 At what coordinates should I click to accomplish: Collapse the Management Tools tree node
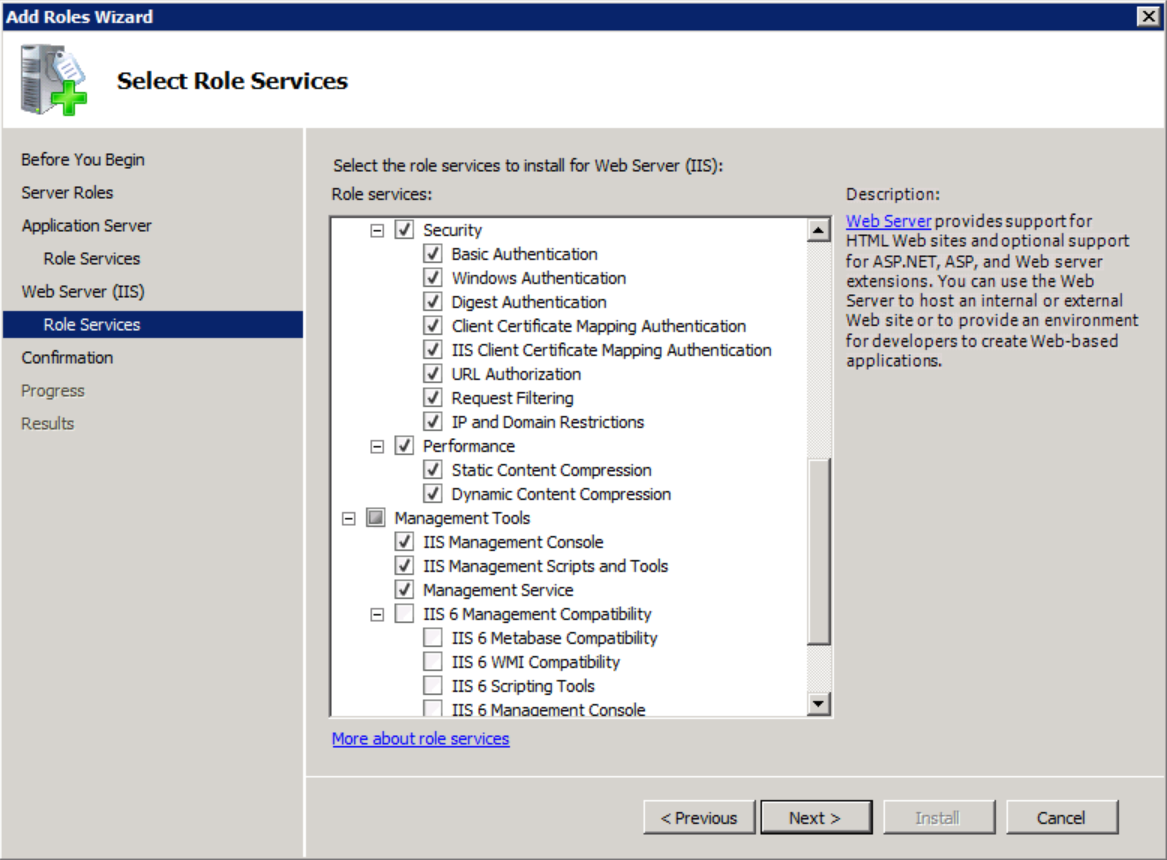[x=348, y=519]
